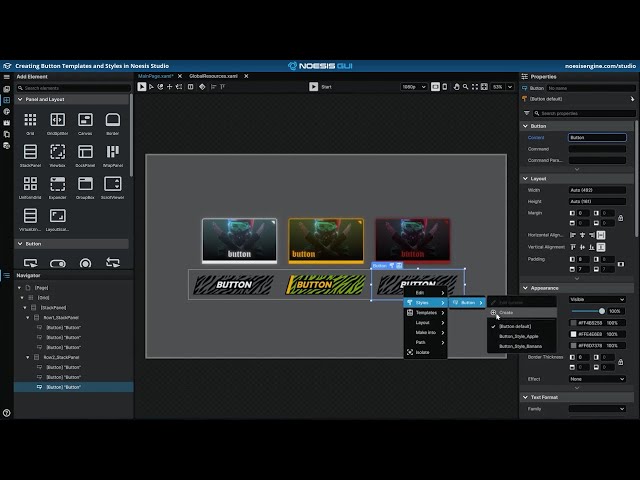Collapse the Row1_StackPanel tree node
Image resolution: width=640 pixels, height=480 pixels.
tap(28, 318)
